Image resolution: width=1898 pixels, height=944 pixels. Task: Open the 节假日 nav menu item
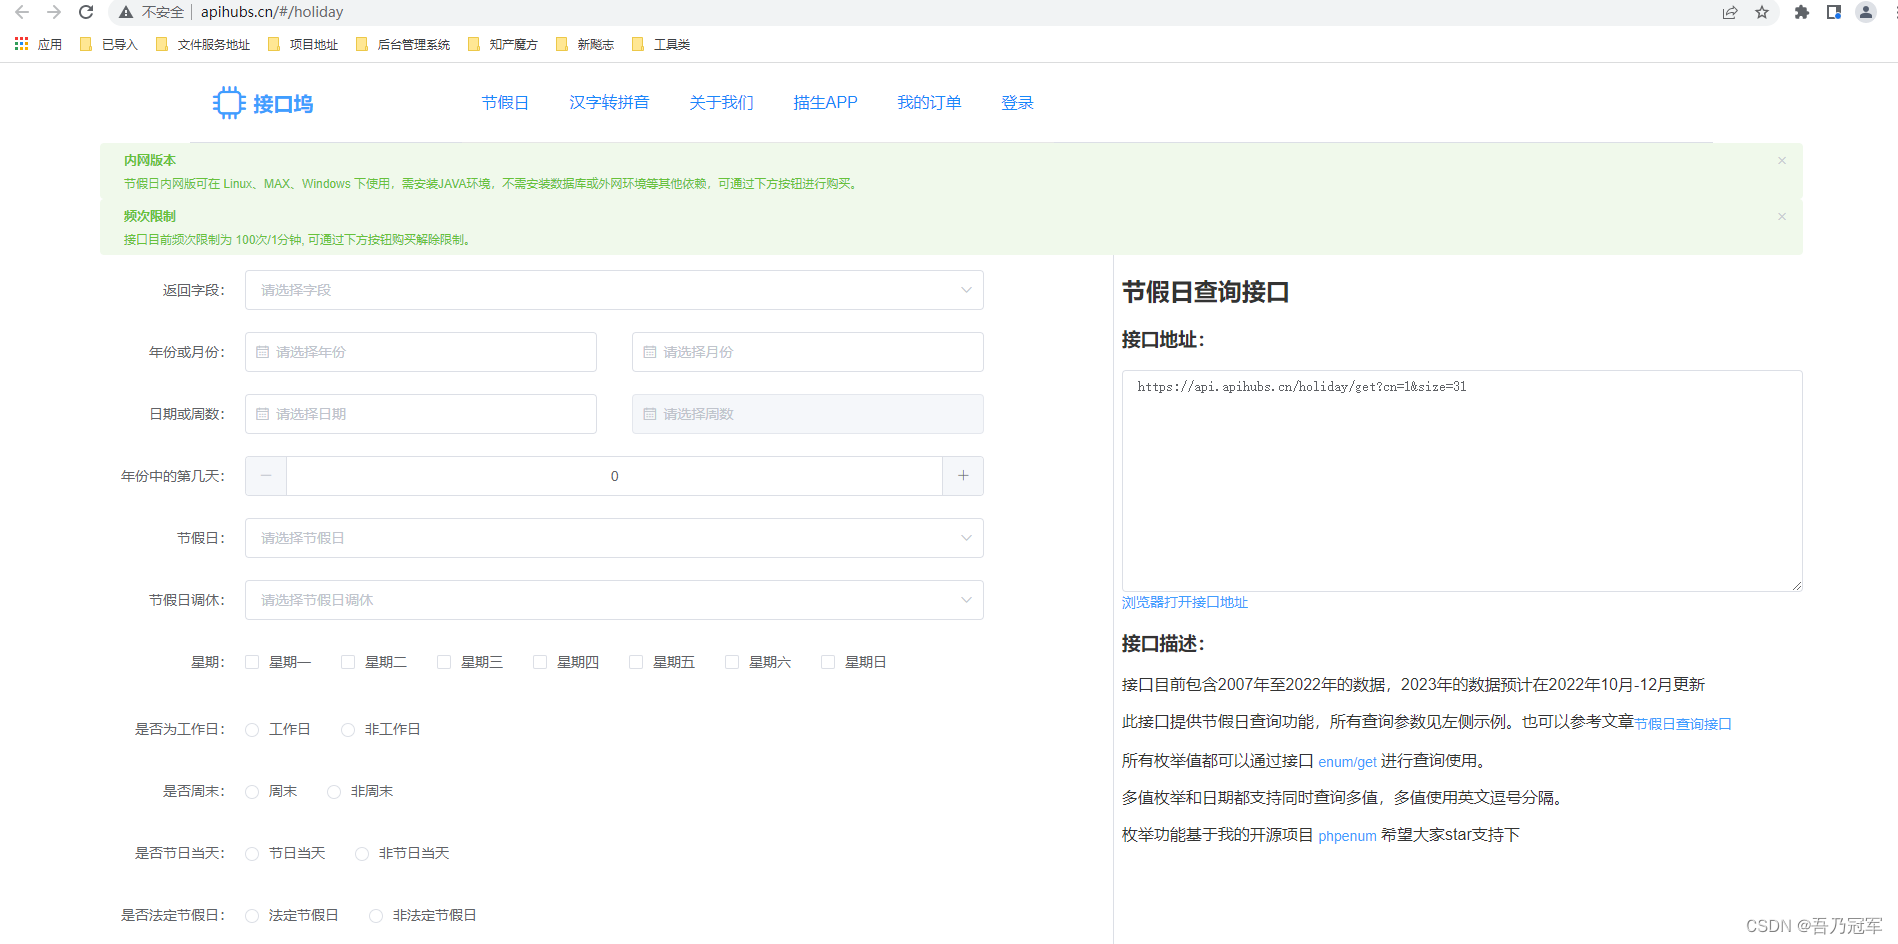(x=505, y=103)
